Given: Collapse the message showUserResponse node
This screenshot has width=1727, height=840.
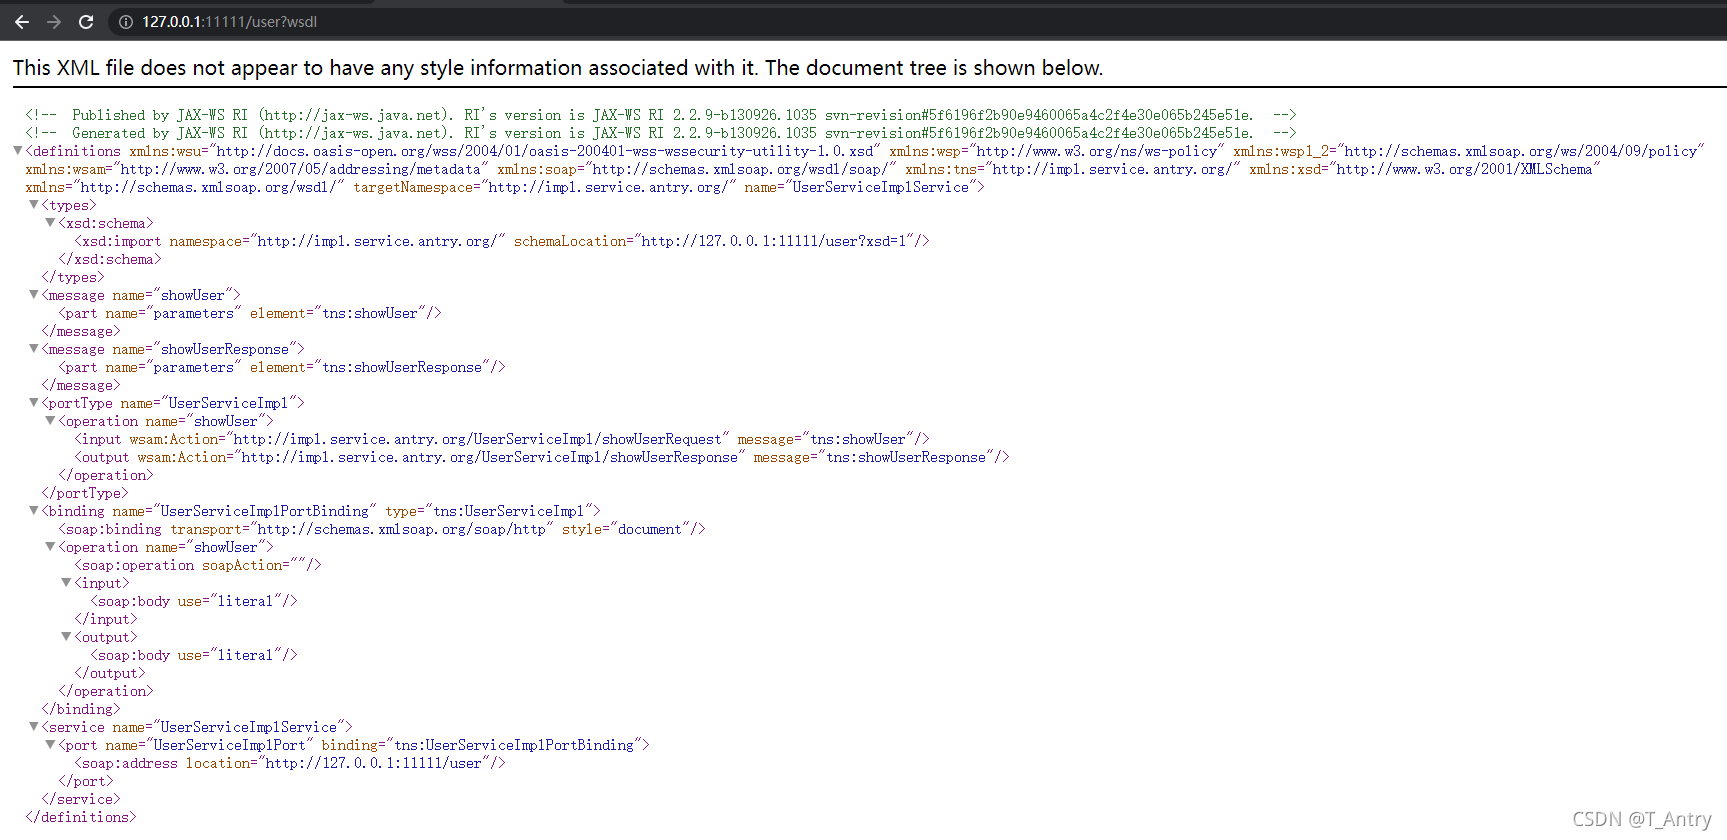Looking at the screenshot, I should [x=34, y=349].
